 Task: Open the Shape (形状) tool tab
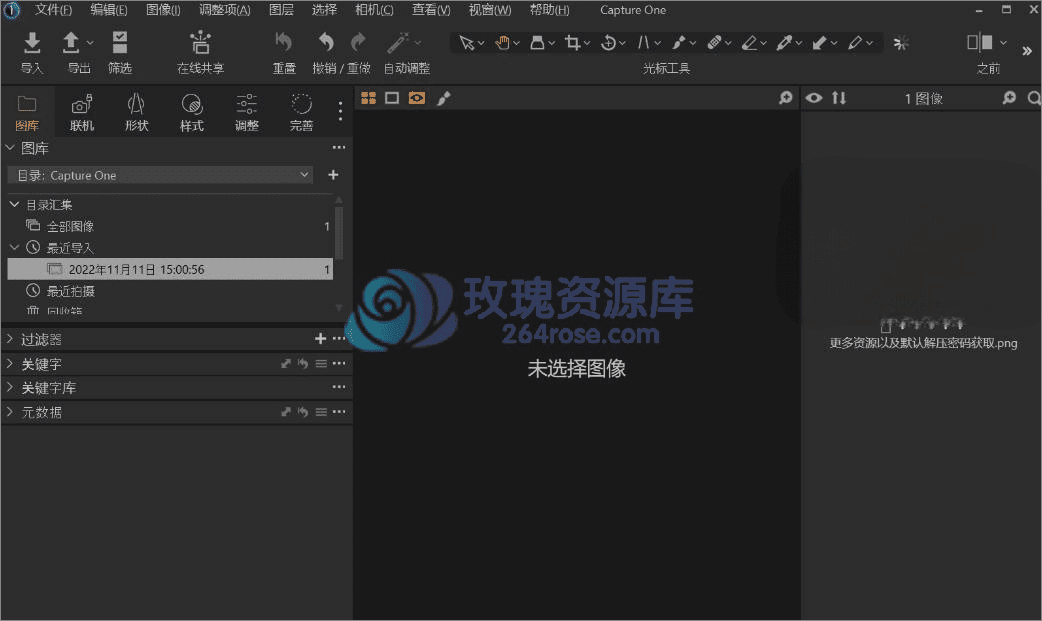(136, 112)
